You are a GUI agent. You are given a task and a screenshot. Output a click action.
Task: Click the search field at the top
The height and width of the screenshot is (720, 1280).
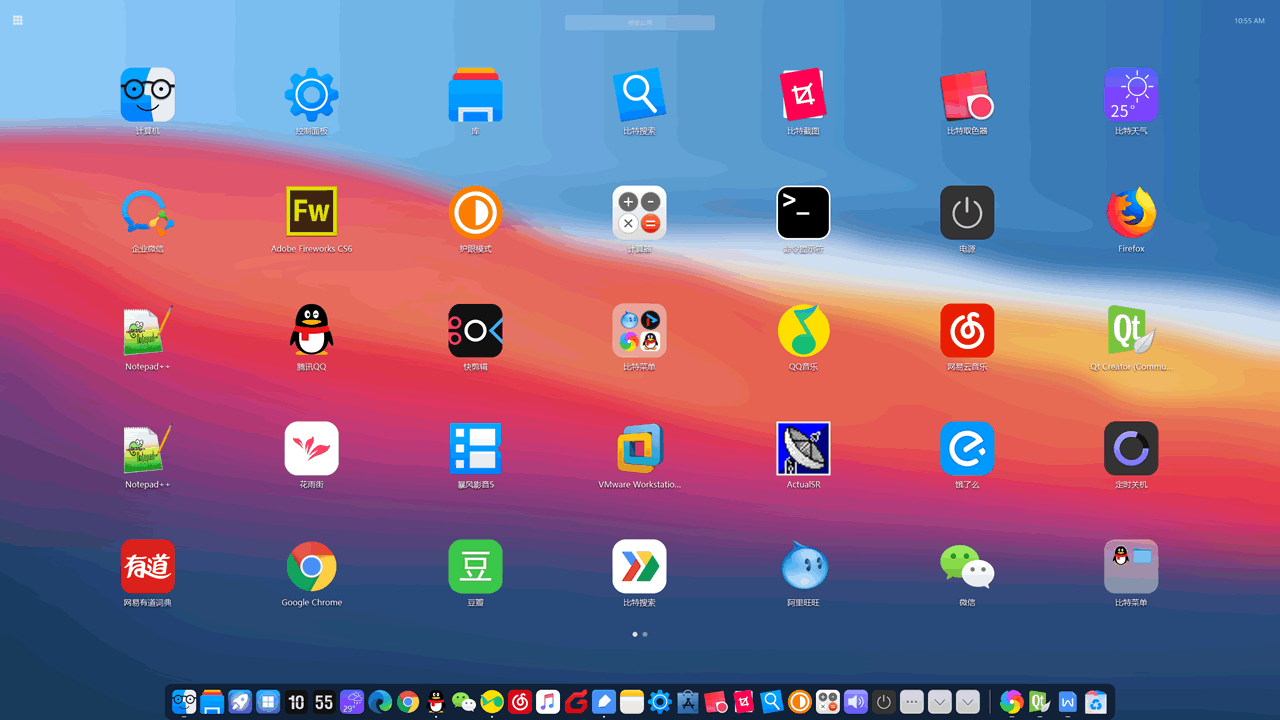(640, 22)
